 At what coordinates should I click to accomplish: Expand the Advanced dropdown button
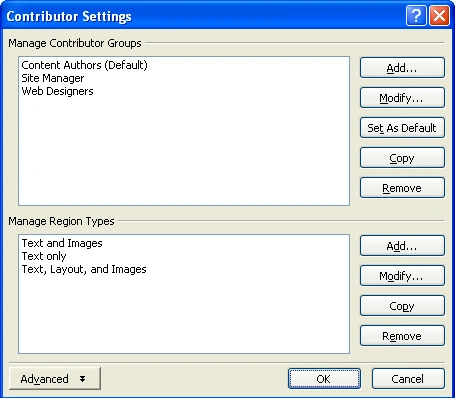tap(55, 379)
